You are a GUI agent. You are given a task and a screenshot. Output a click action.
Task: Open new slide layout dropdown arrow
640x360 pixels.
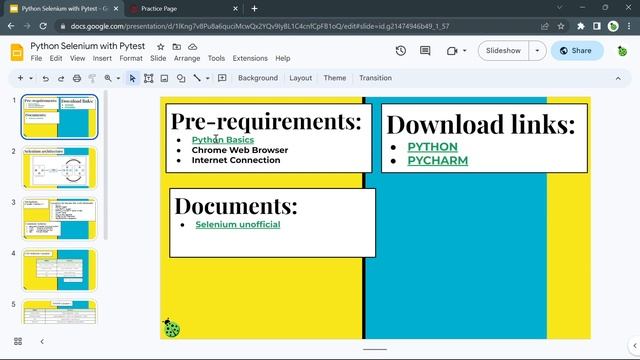tap(31, 78)
